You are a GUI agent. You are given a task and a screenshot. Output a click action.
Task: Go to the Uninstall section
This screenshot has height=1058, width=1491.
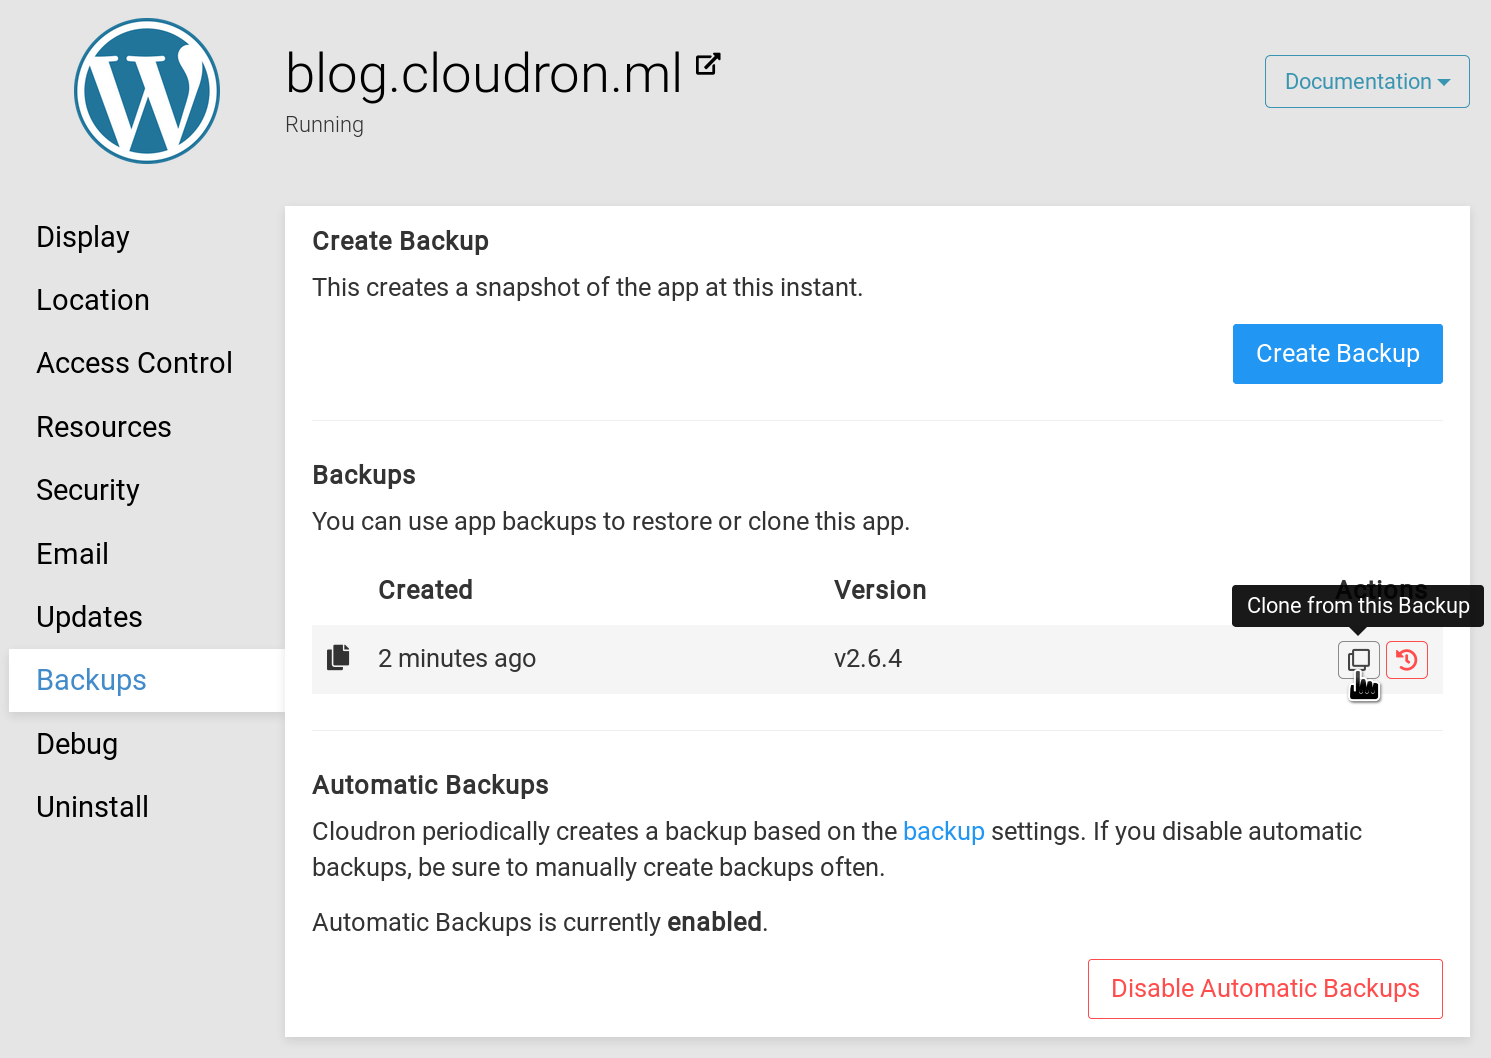[x=92, y=807]
